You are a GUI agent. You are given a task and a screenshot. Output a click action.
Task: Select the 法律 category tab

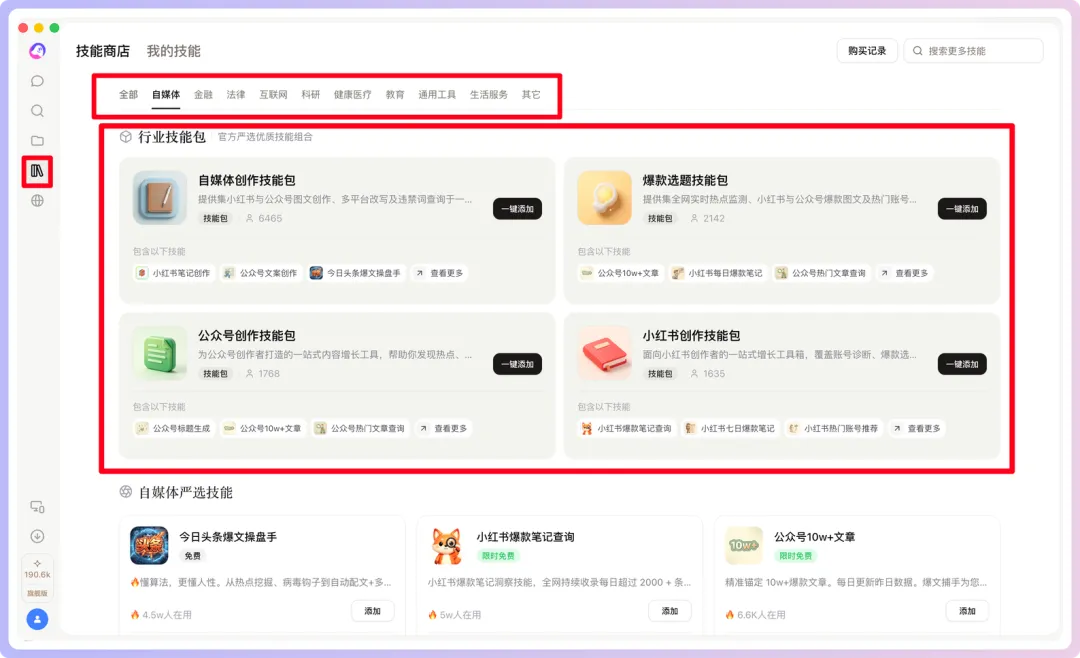coord(236,95)
